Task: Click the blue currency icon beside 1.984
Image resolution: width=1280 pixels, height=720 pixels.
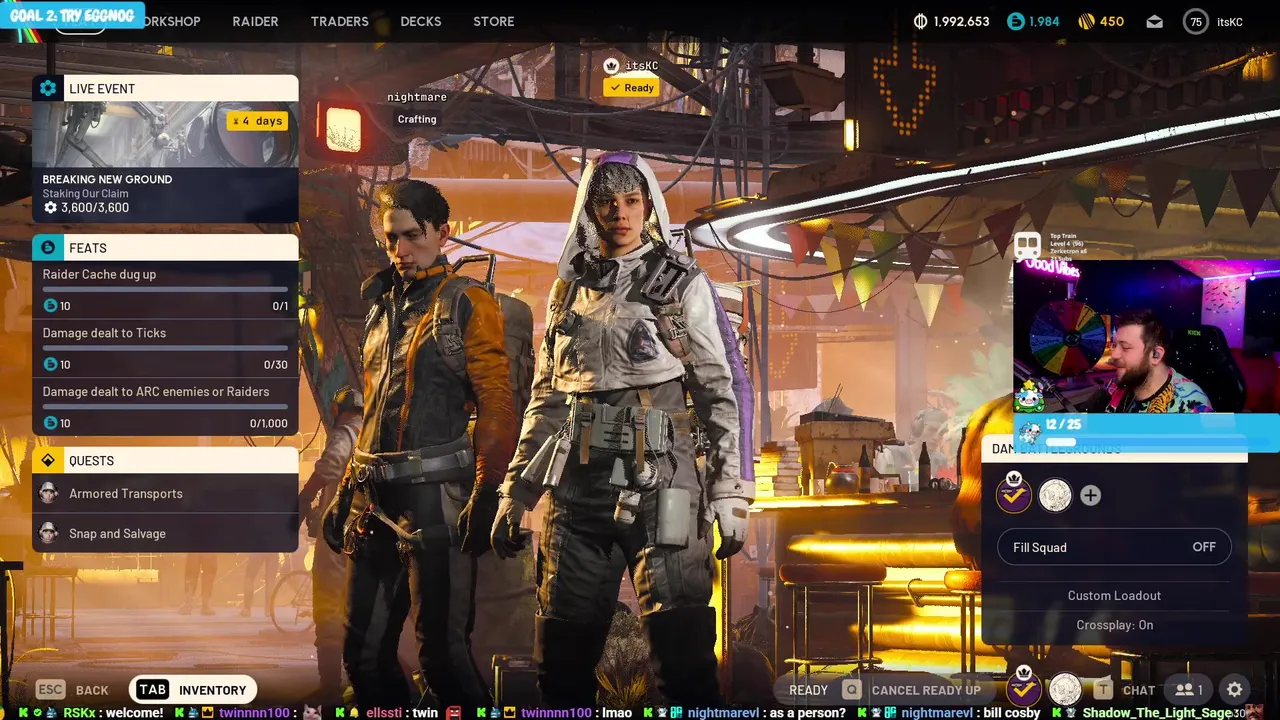Action: [x=1015, y=21]
